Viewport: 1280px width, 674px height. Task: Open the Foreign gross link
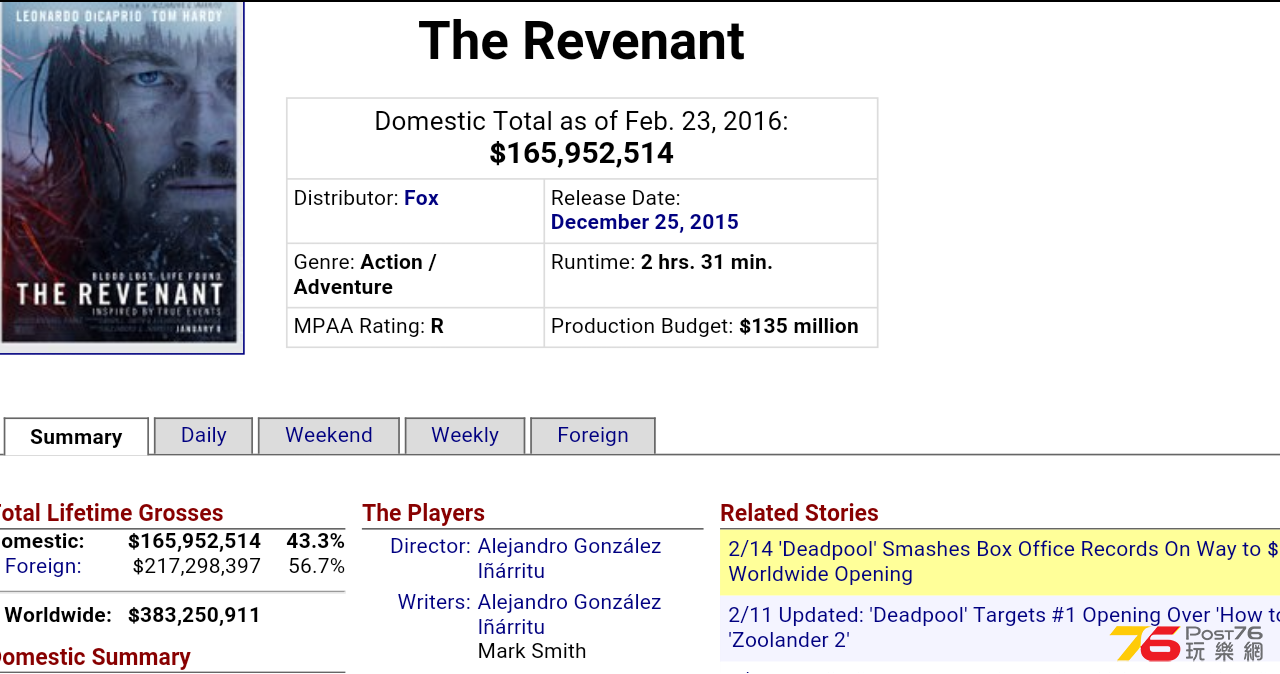[43, 566]
